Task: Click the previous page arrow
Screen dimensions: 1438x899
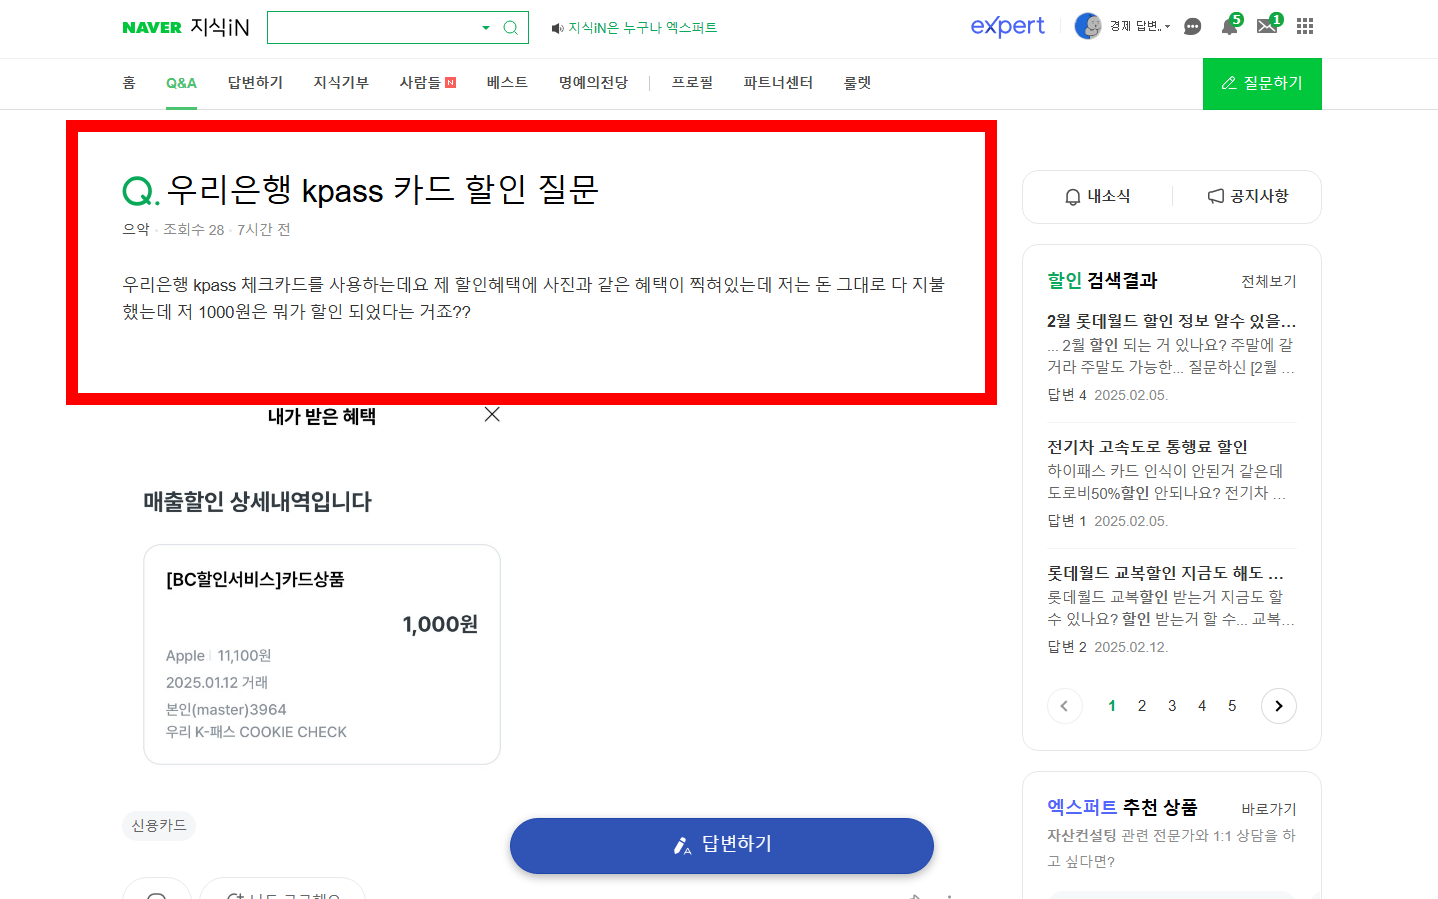Action: 1064,706
